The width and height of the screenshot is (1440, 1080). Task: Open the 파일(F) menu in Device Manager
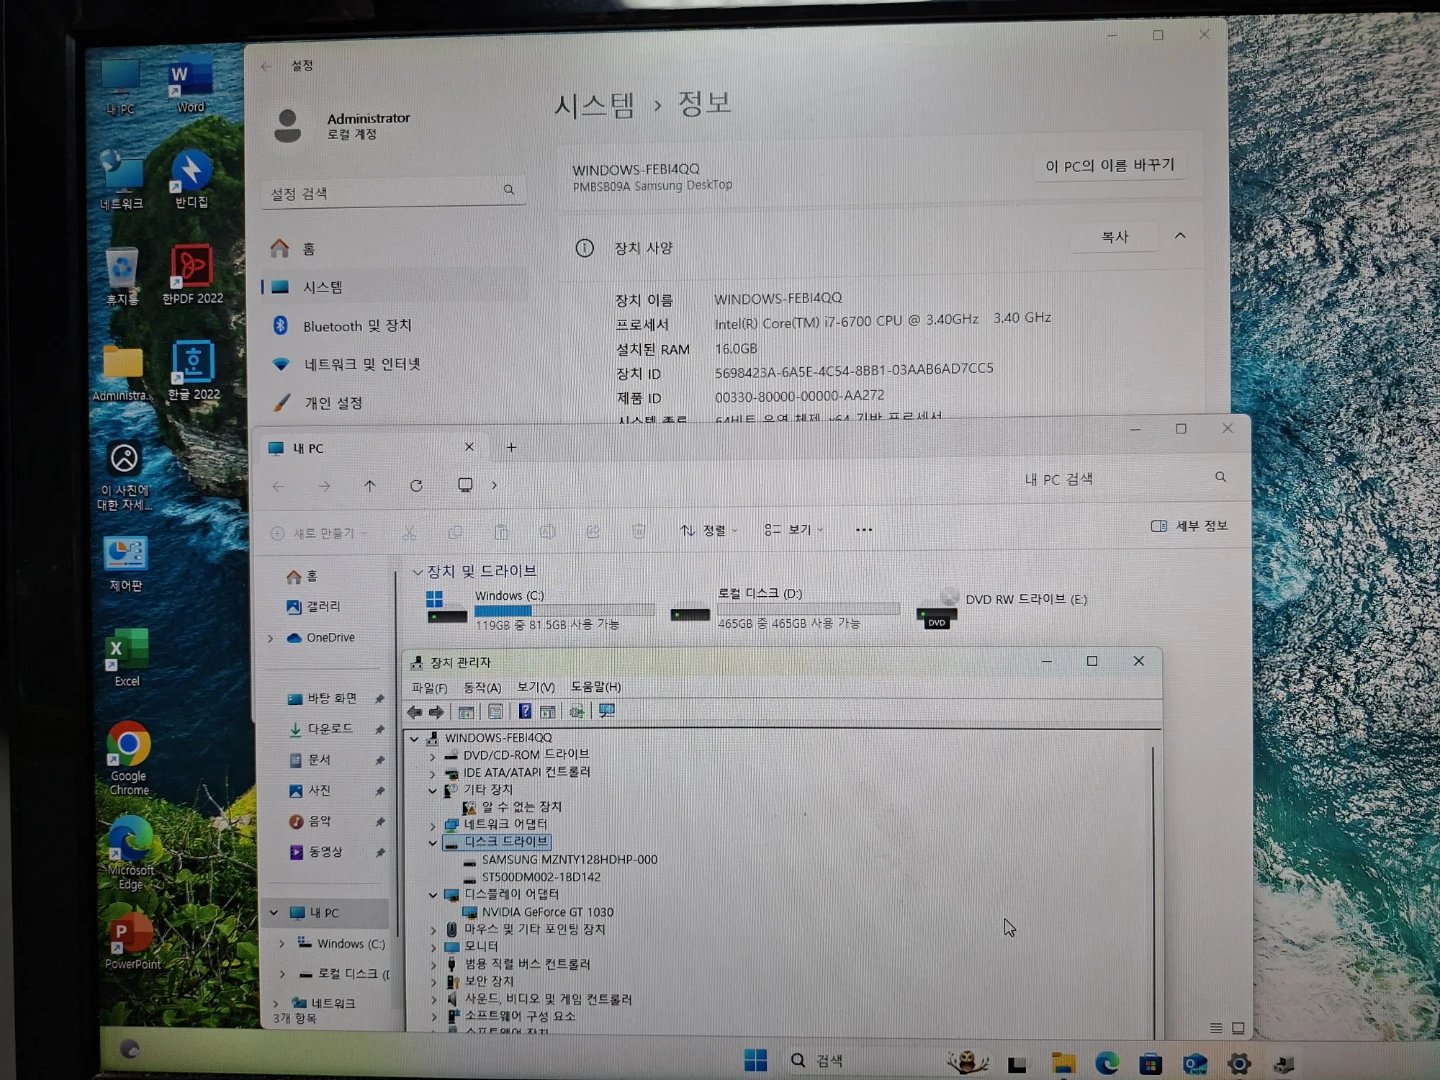click(x=429, y=687)
